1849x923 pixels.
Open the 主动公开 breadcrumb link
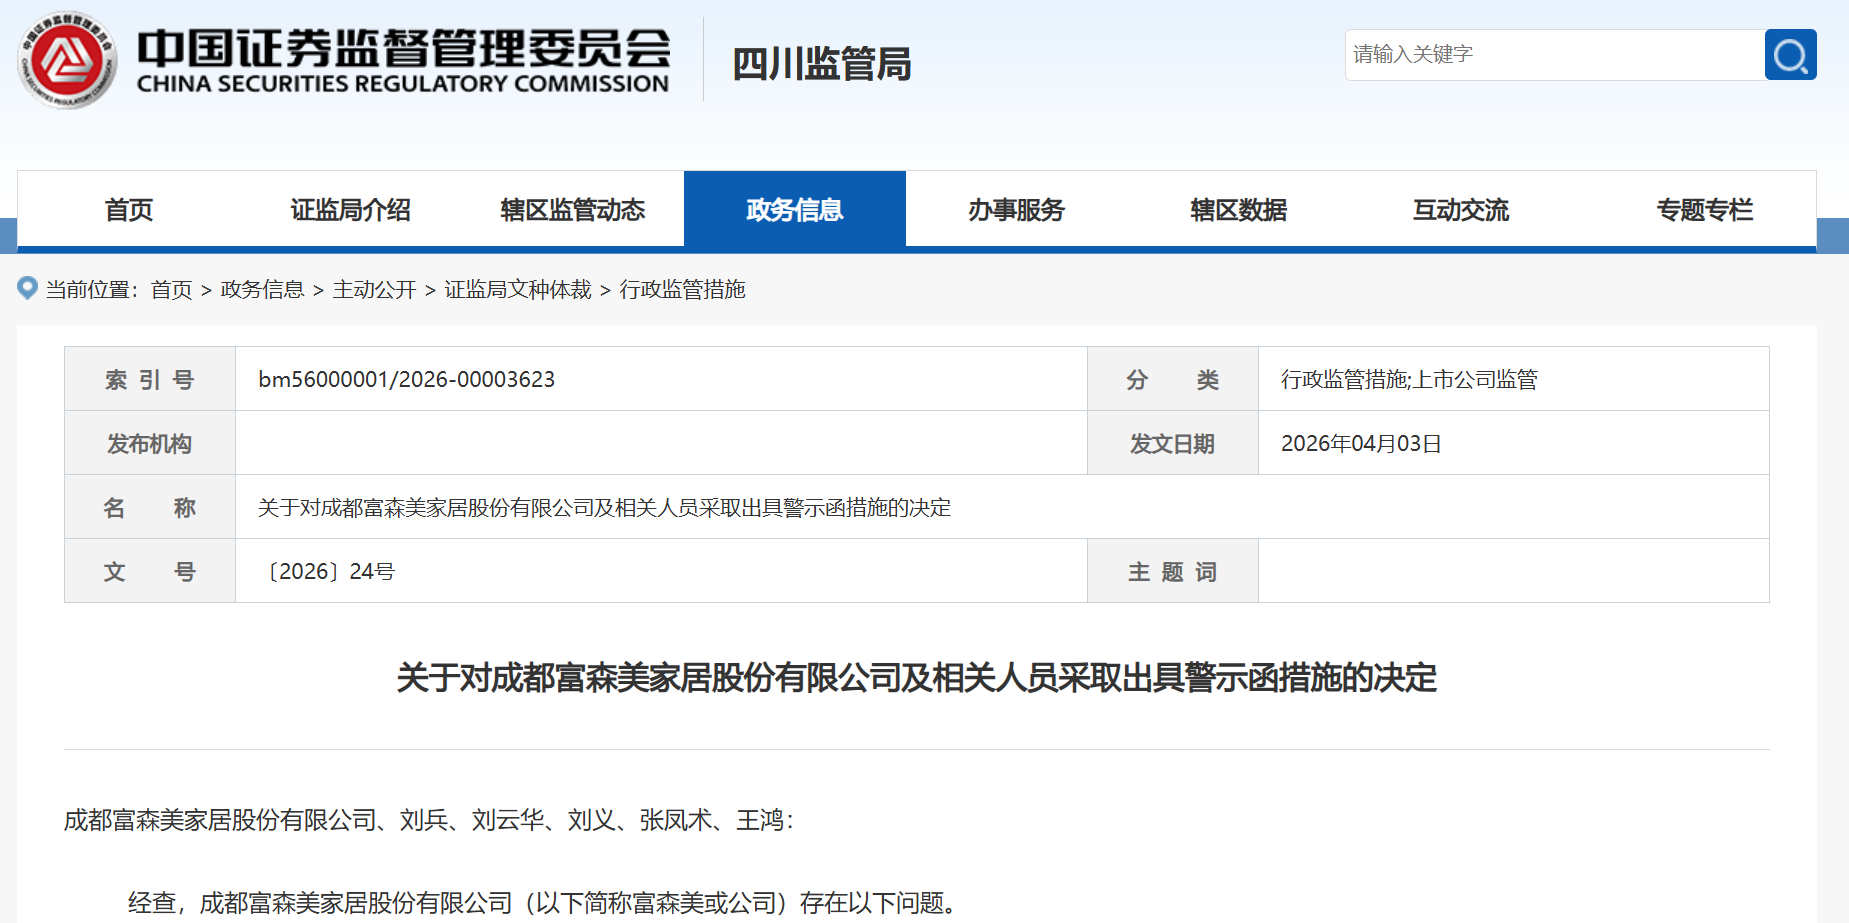tap(374, 290)
